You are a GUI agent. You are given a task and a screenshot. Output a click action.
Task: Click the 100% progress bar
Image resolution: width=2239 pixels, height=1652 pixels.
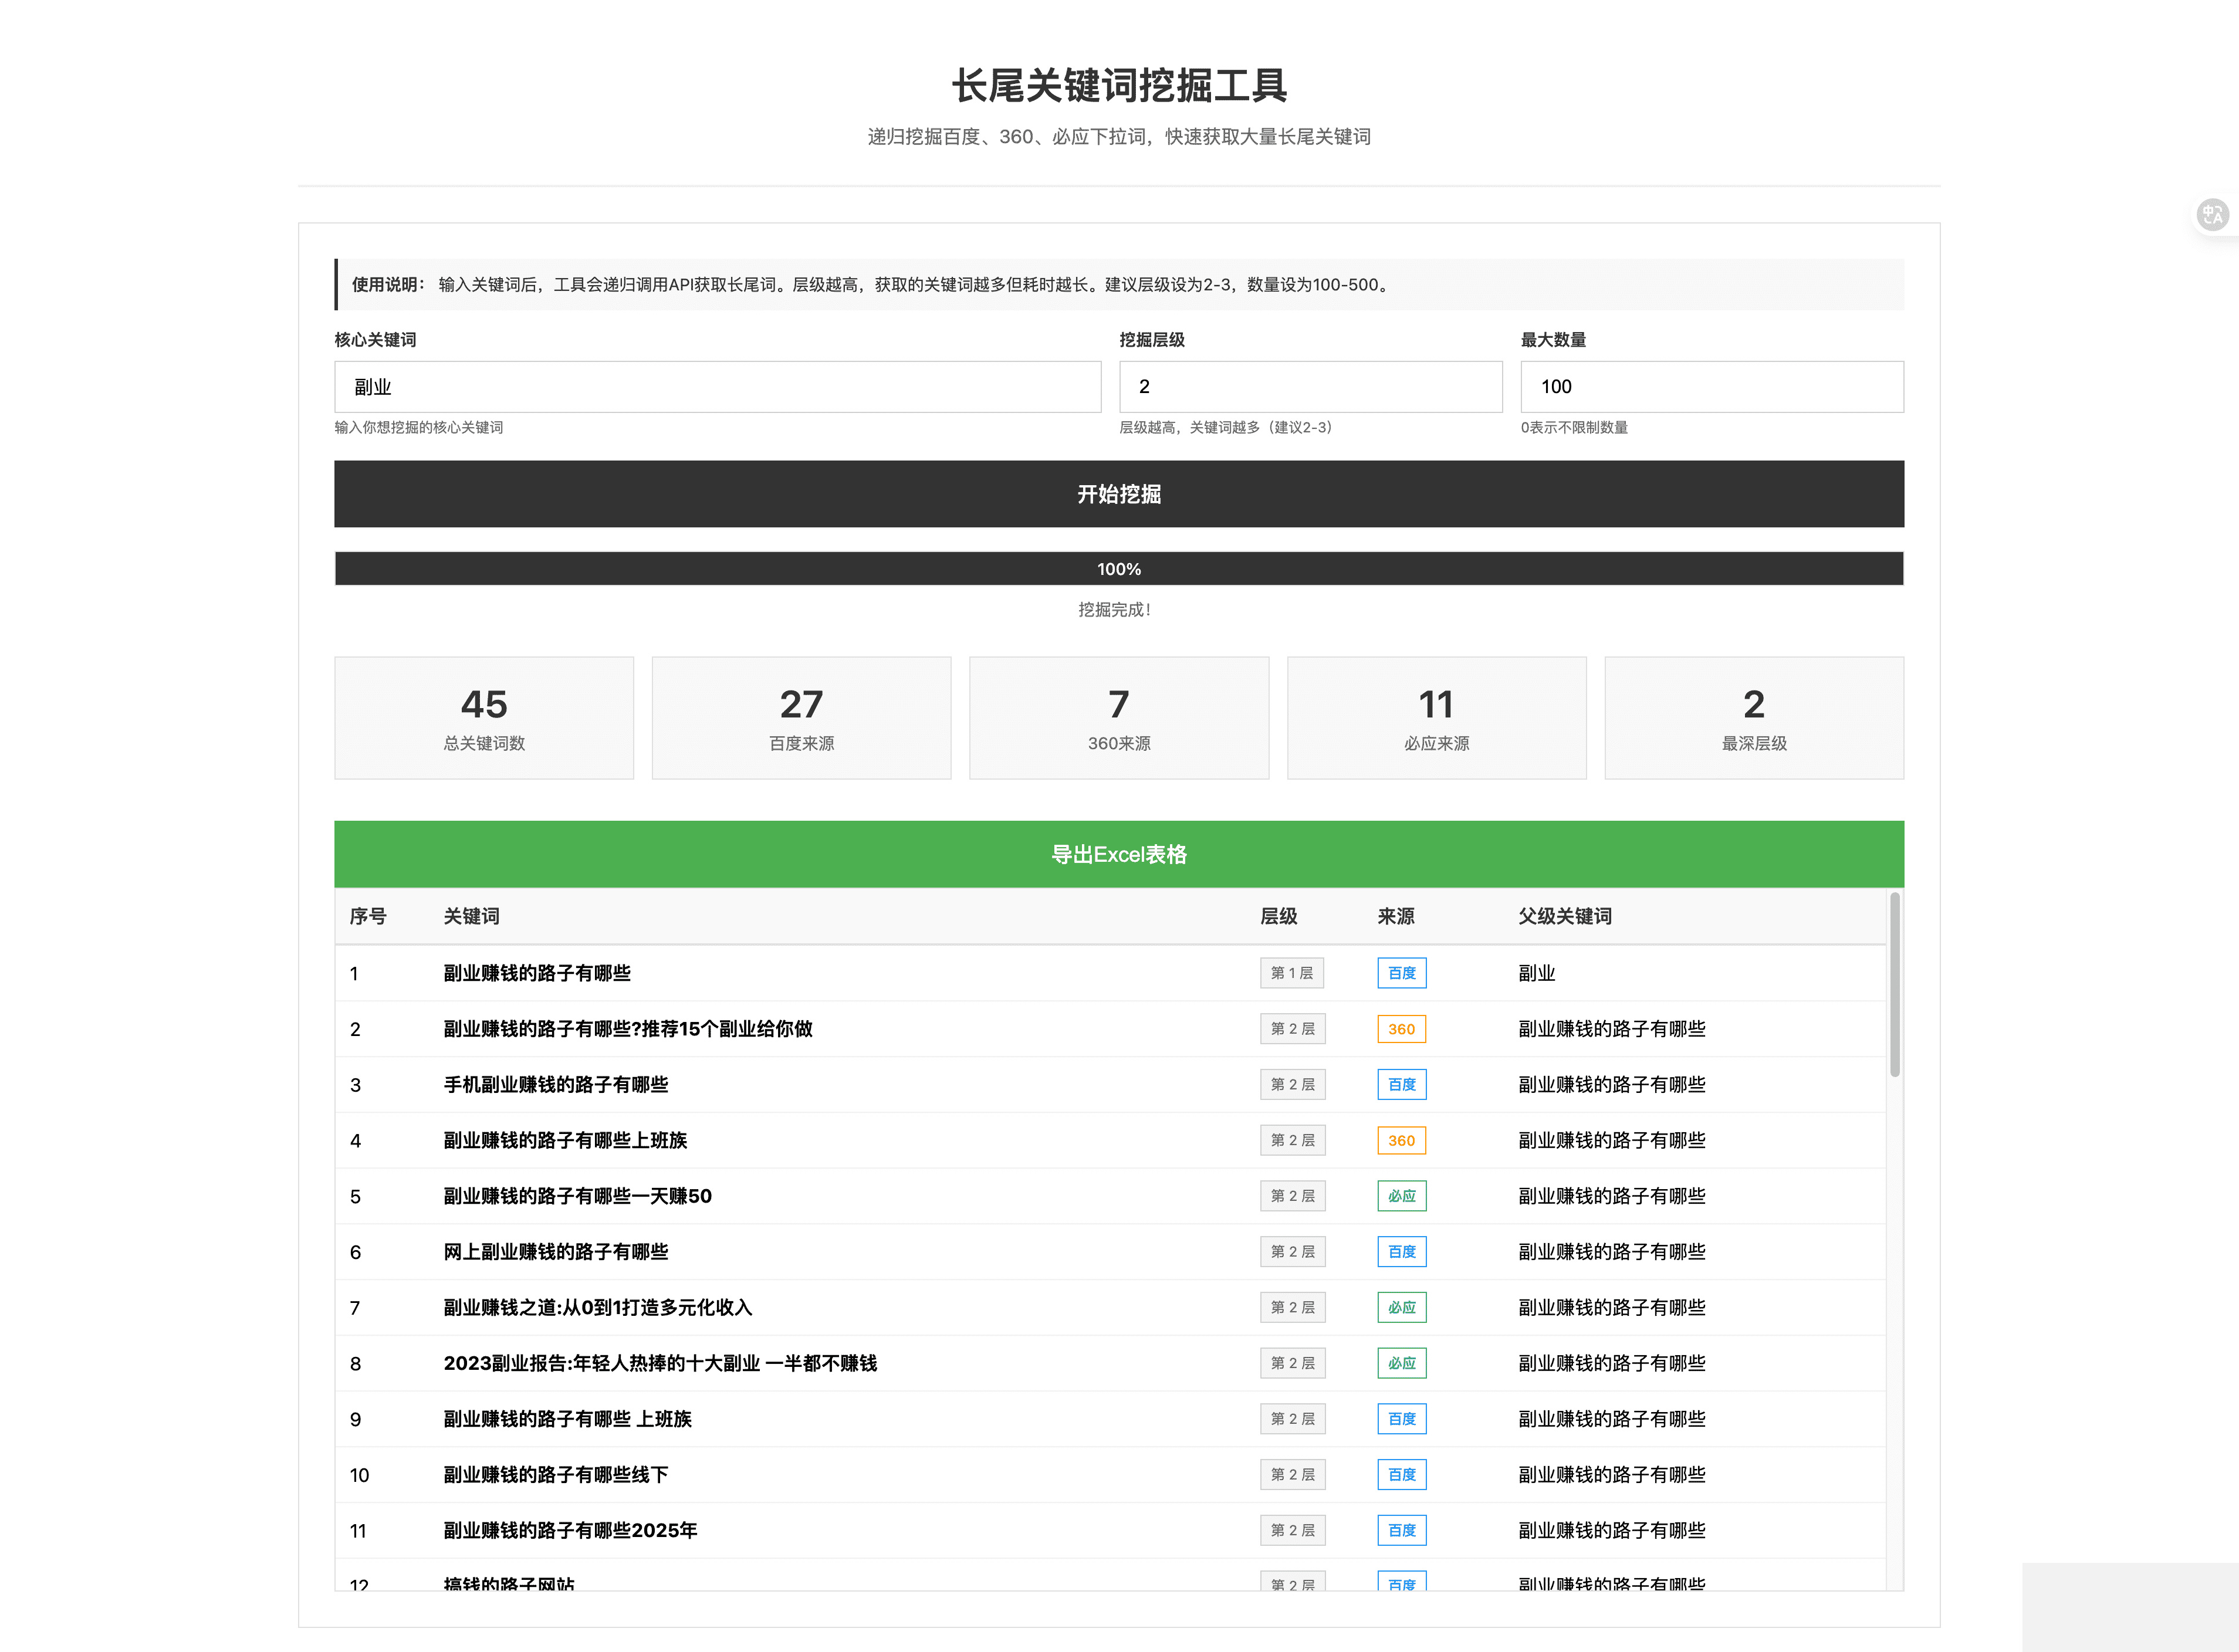[x=1119, y=568]
